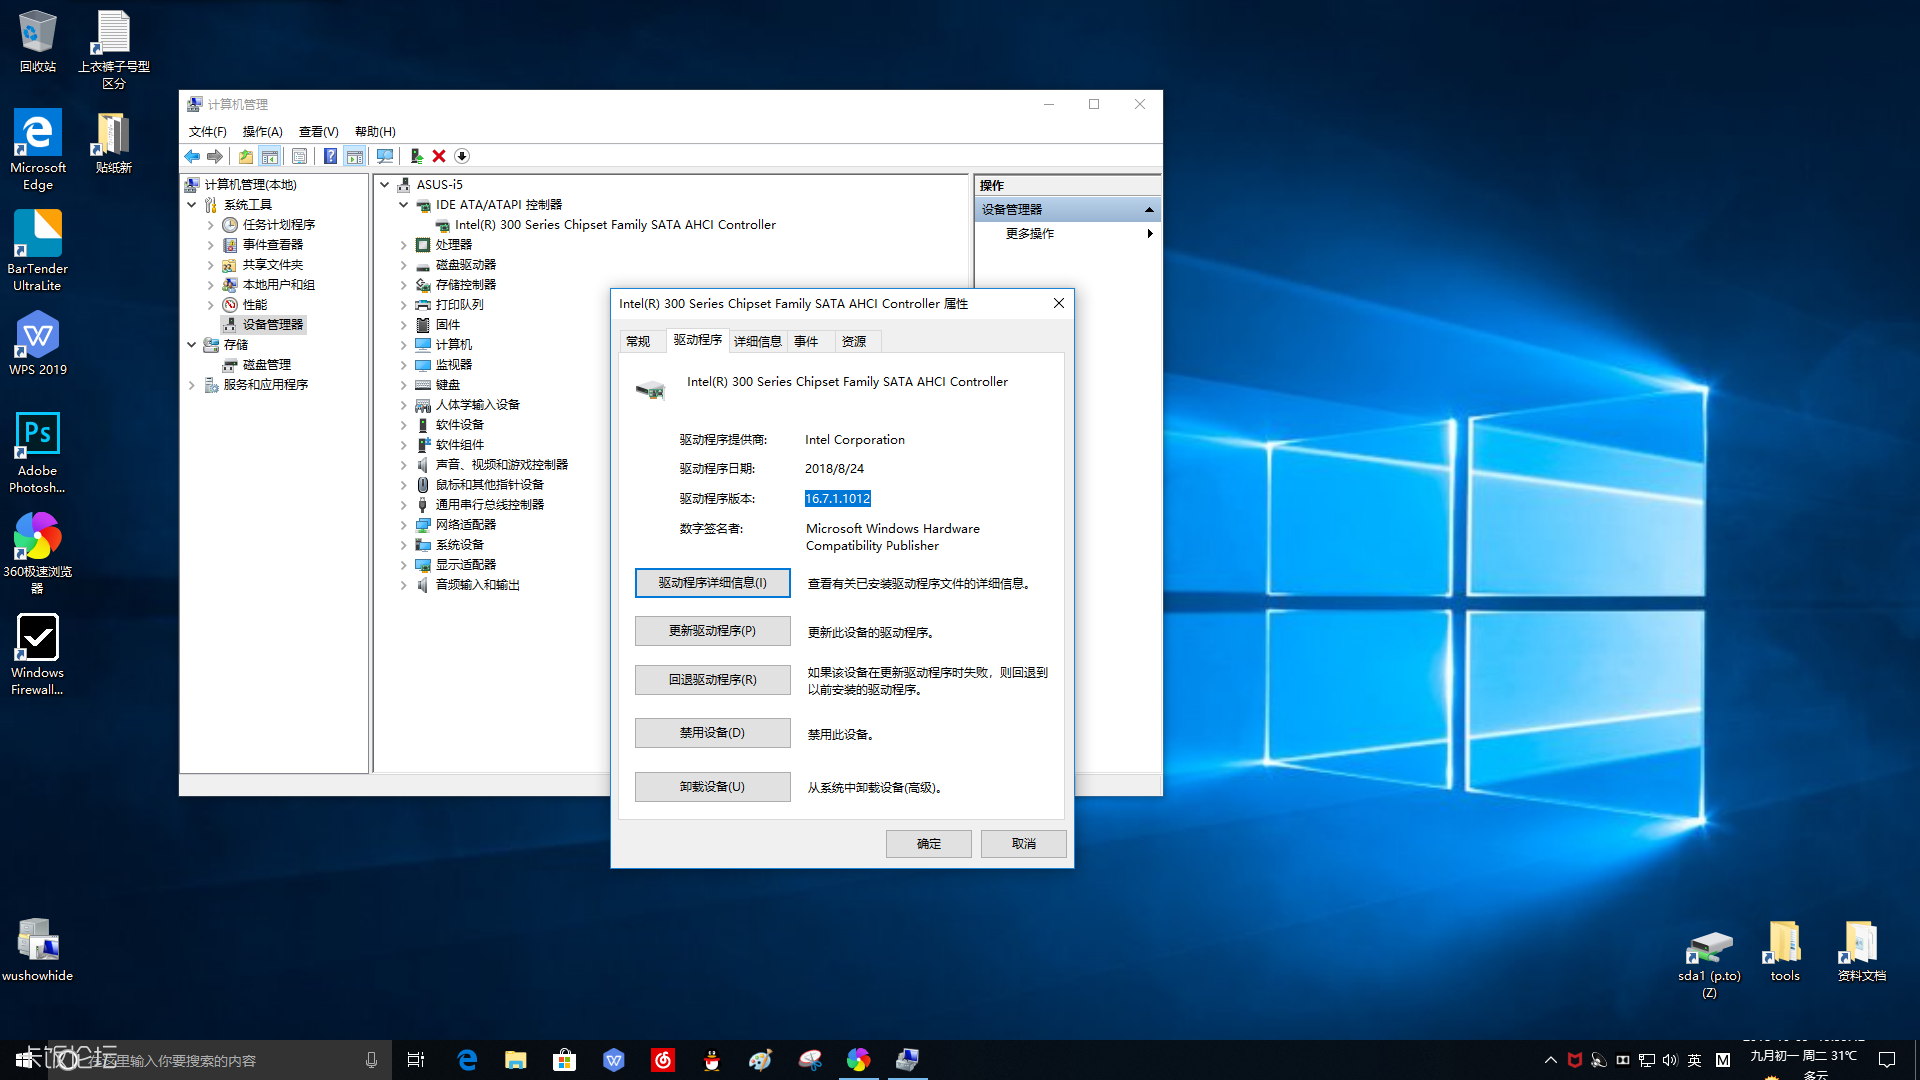
Task: Expand 网络适配器 (Network adapters) category
Action: pos(403,525)
